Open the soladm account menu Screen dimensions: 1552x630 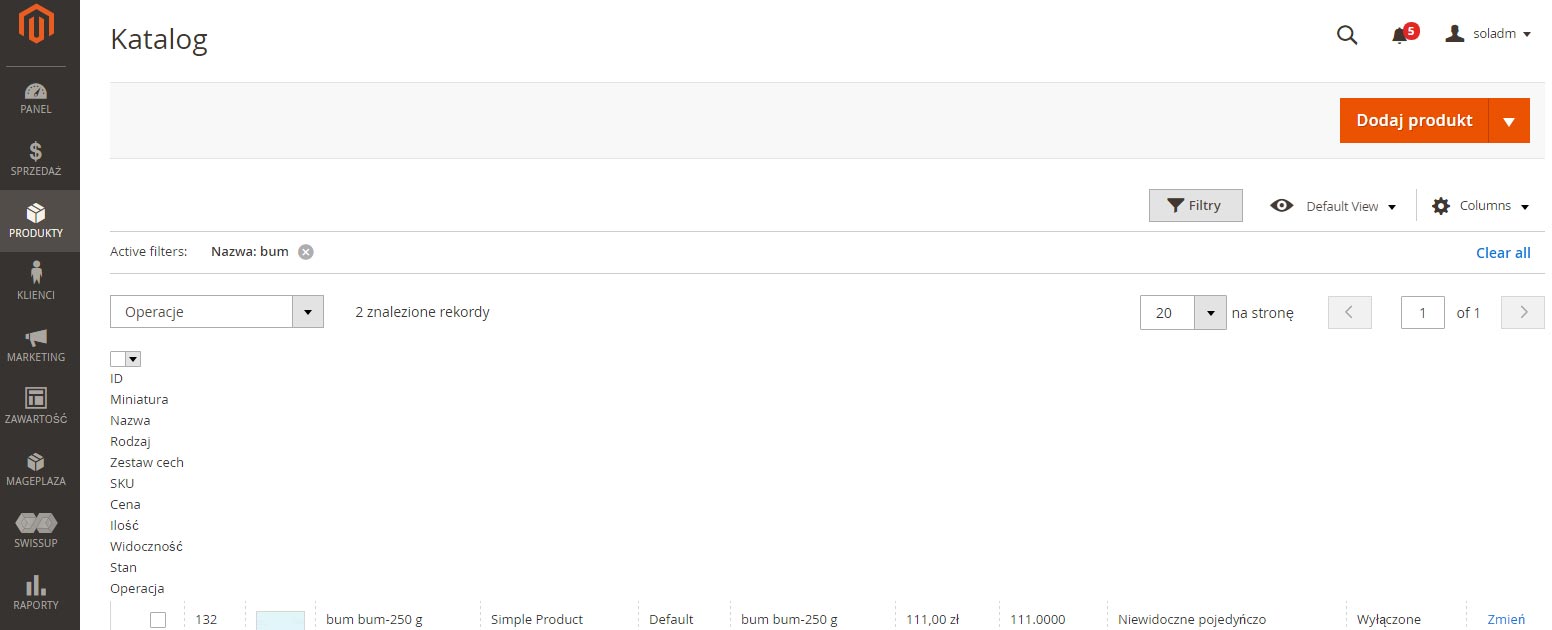pos(1488,33)
